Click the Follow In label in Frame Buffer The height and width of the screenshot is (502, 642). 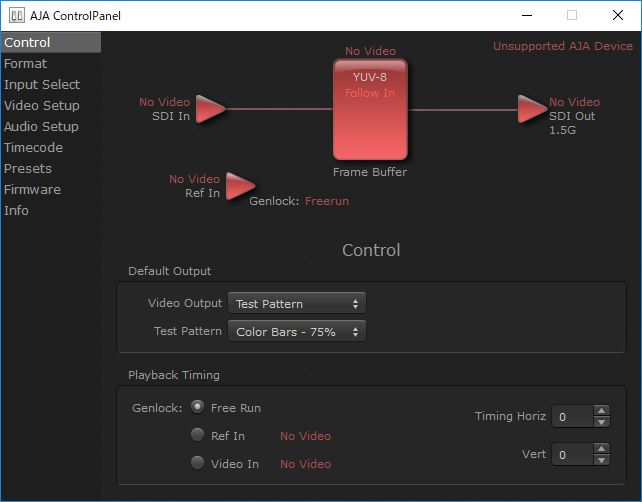[370, 93]
